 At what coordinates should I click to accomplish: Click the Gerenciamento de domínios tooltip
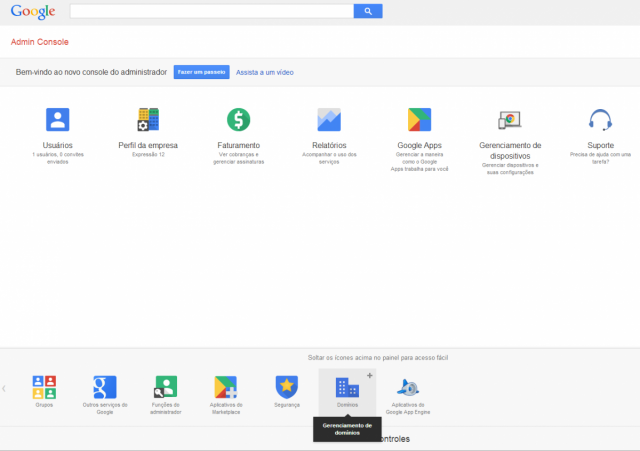(x=347, y=429)
